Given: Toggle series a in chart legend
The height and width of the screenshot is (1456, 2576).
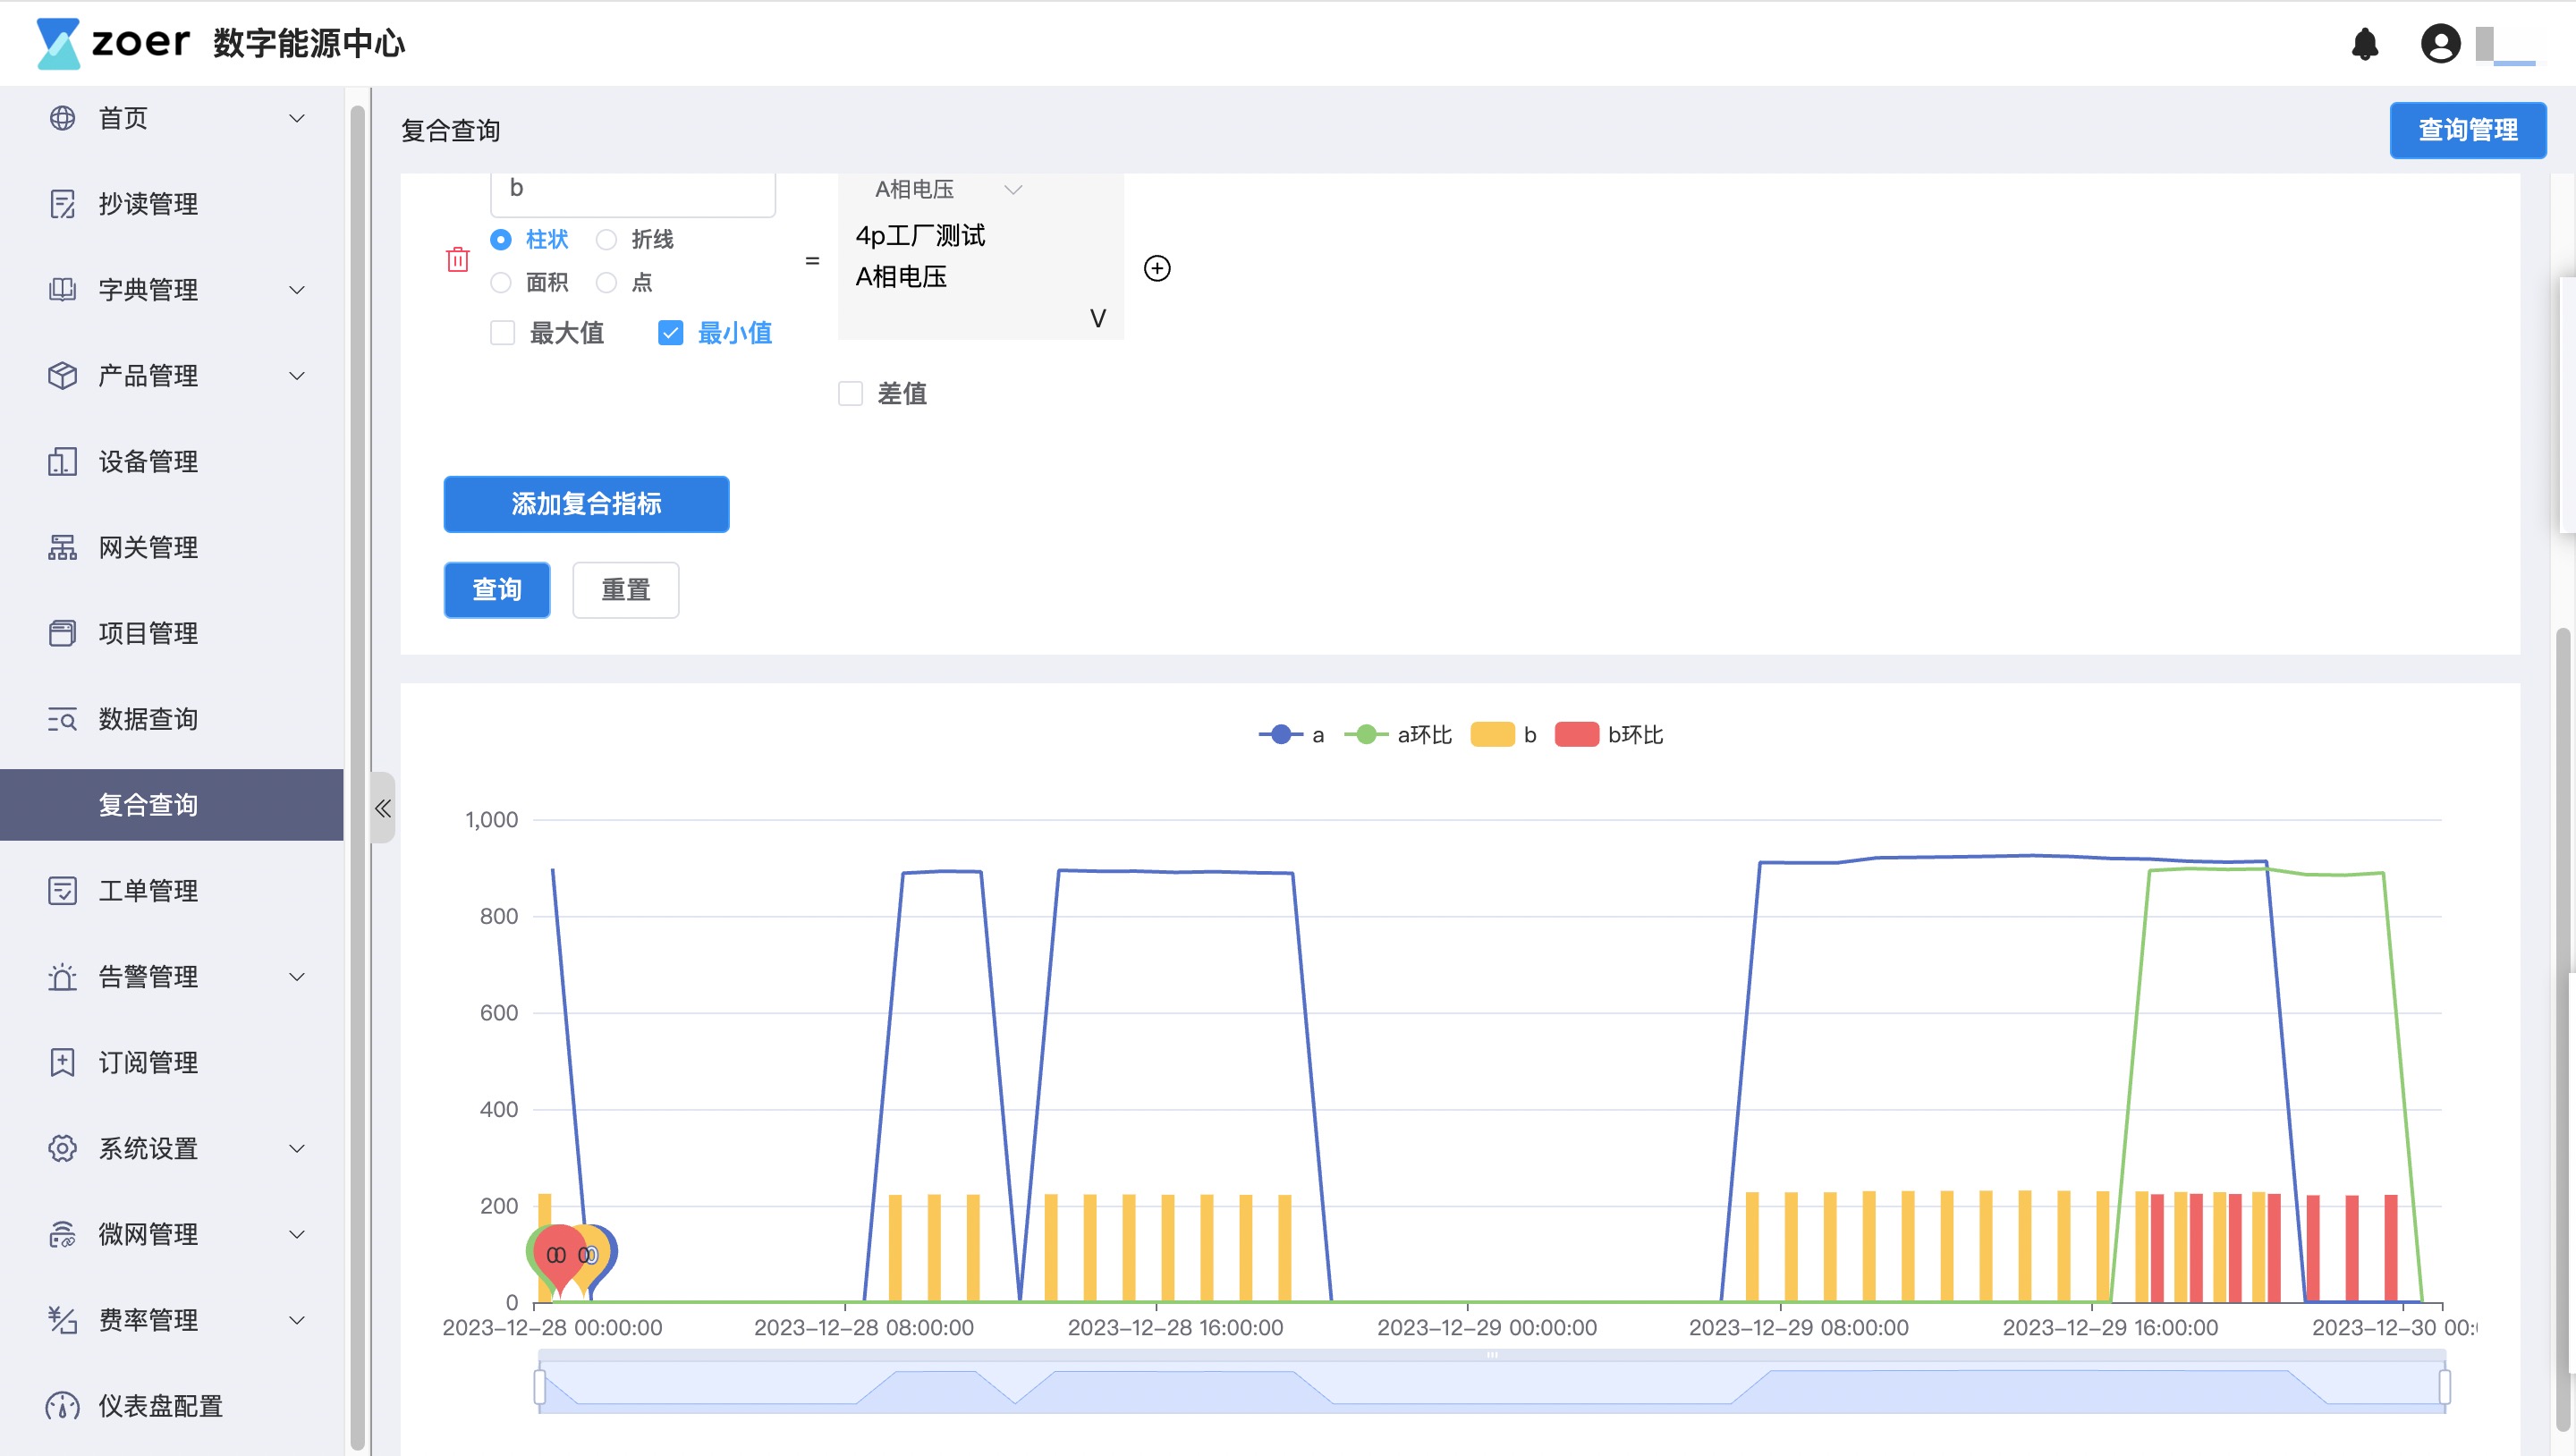Looking at the screenshot, I should tap(1291, 735).
